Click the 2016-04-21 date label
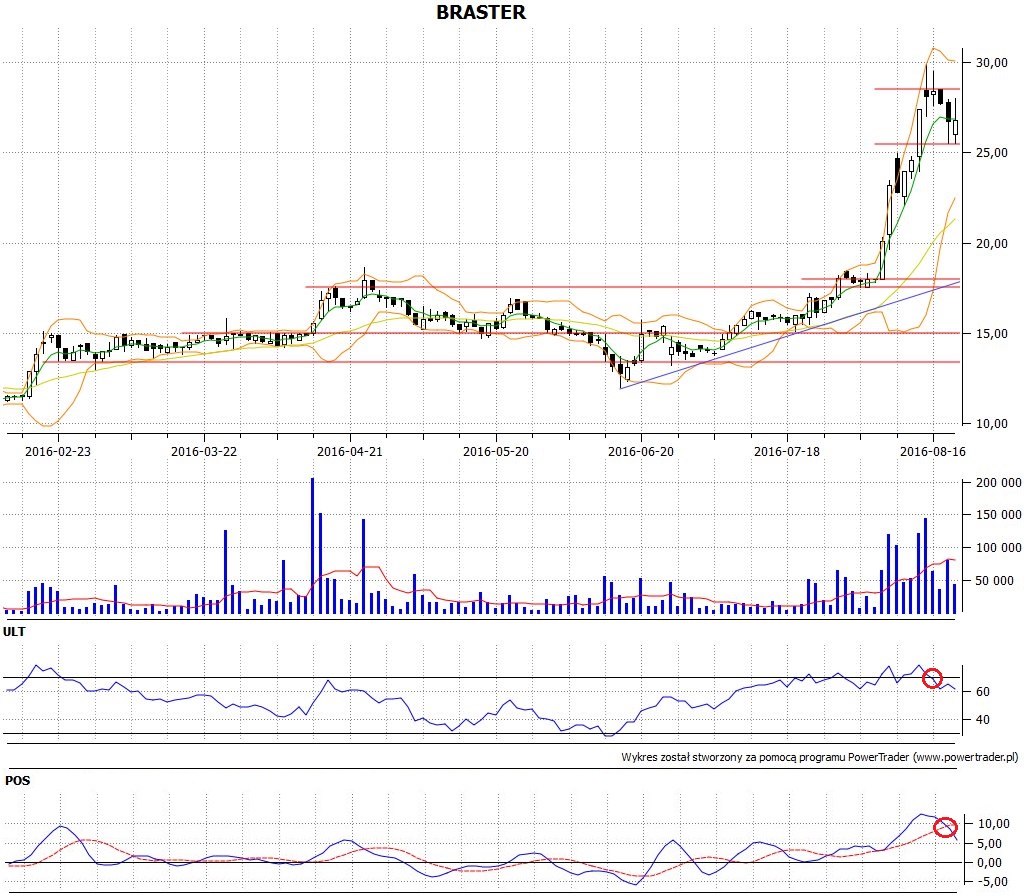 click(x=349, y=451)
